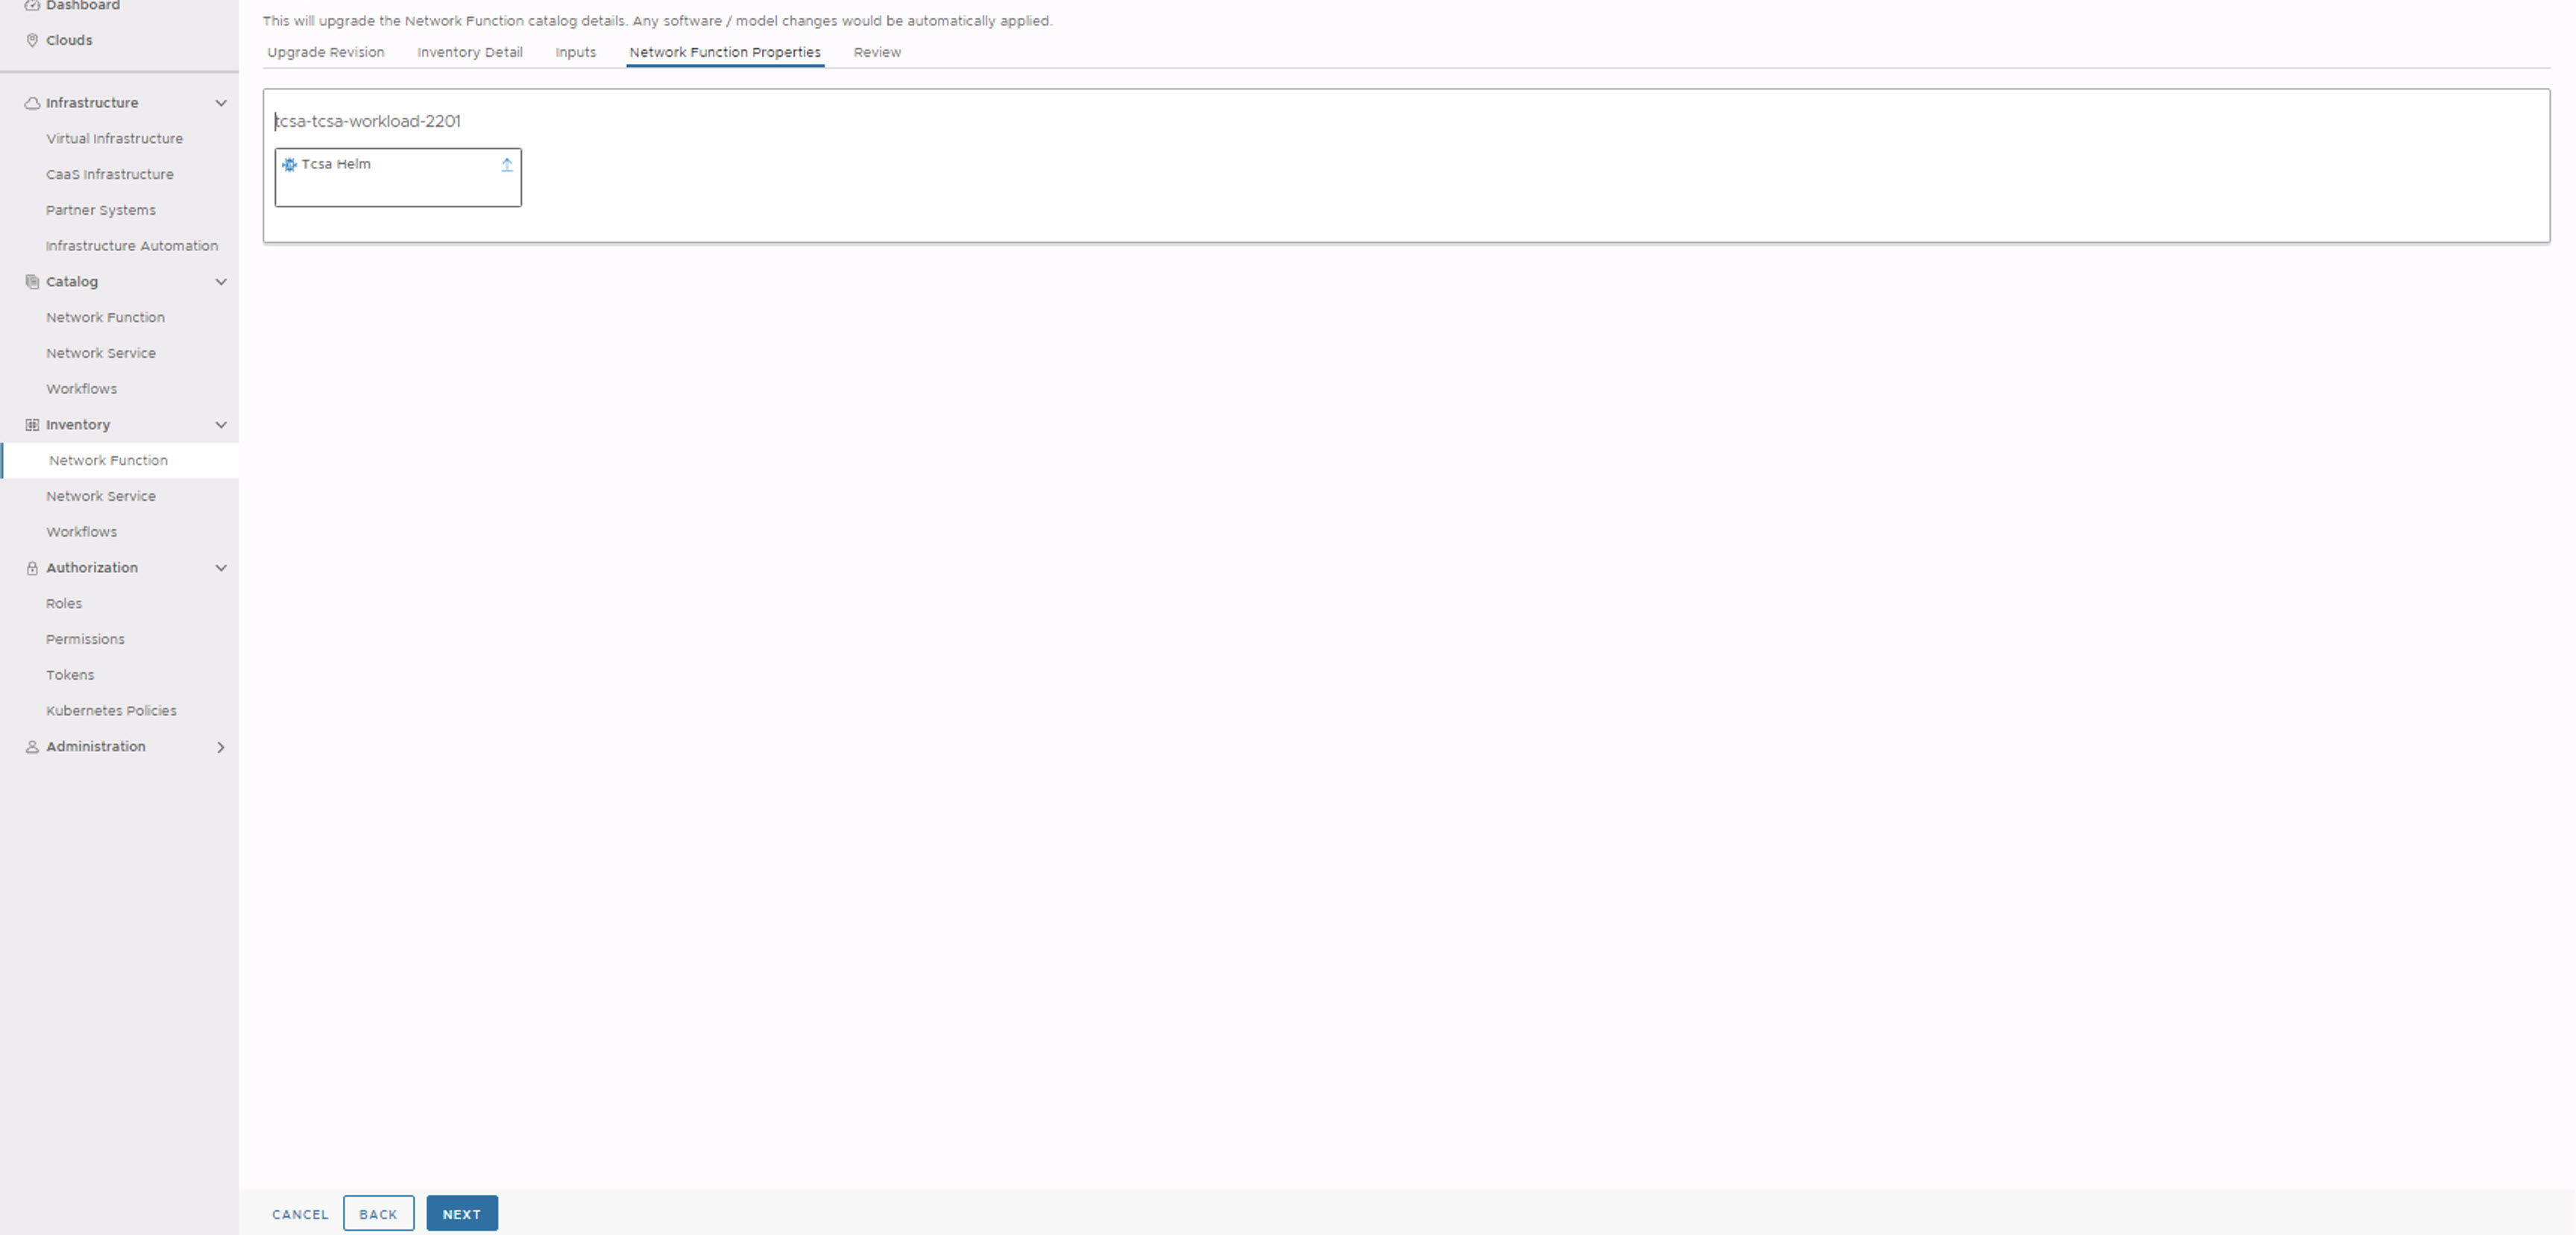Select Network Function Properties tab
The image size is (2576, 1235).
coord(725,52)
